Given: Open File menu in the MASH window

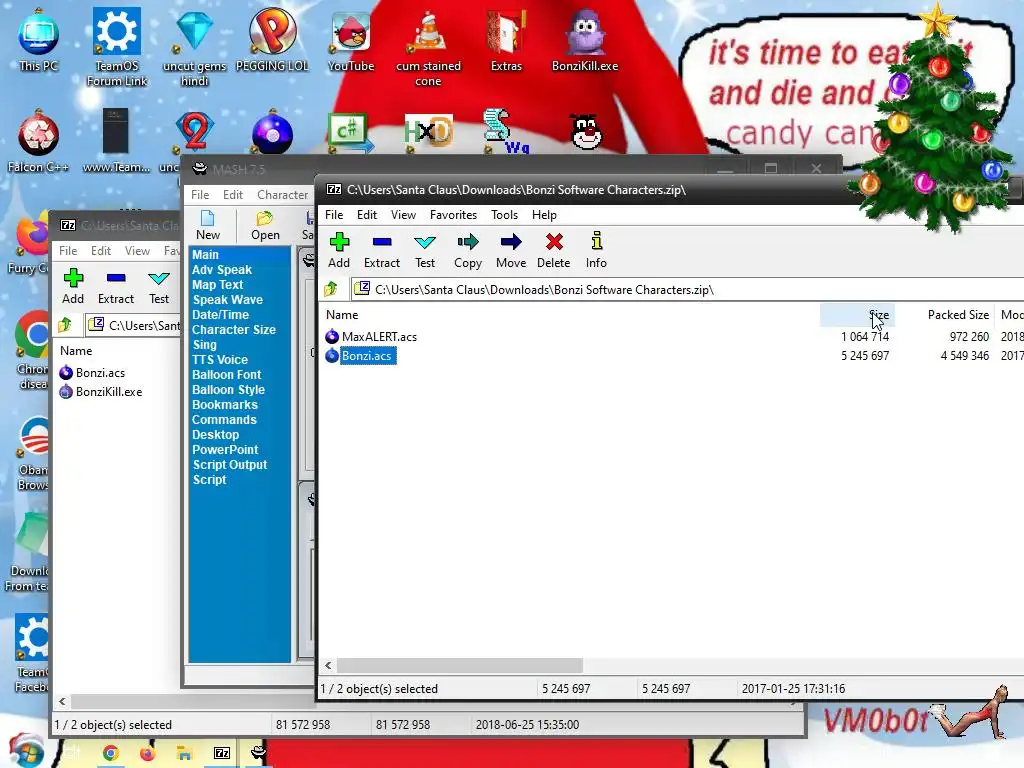Looking at the screenshot, I should pyautogui.click(x=200, y=195).
